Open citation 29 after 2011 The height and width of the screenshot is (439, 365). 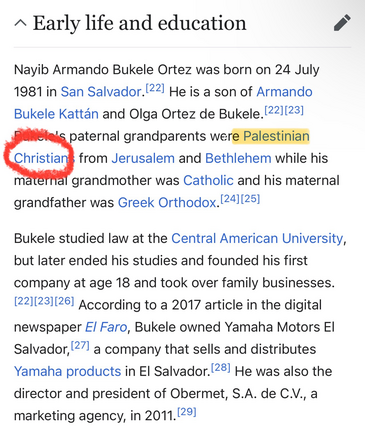coord(187,412)
